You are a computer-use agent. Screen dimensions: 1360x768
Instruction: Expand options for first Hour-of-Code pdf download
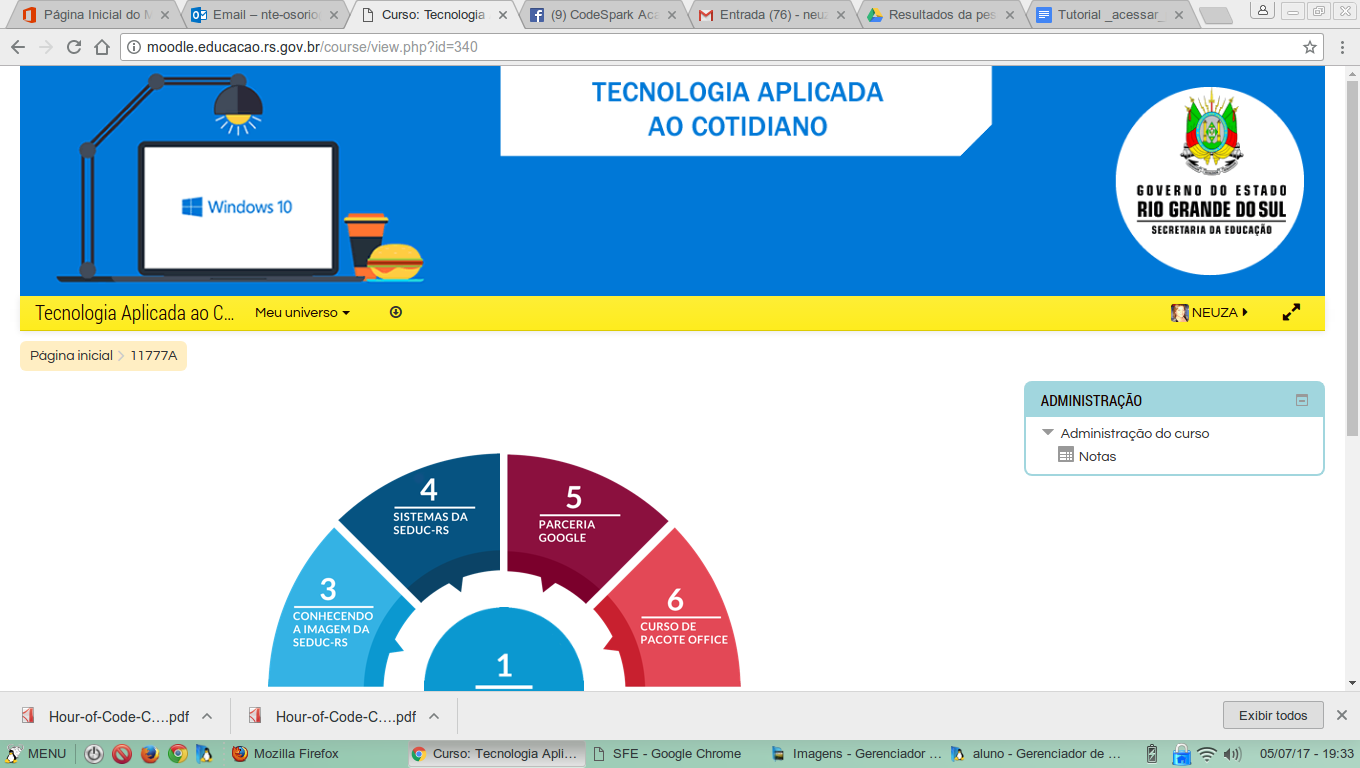[207, 716]
